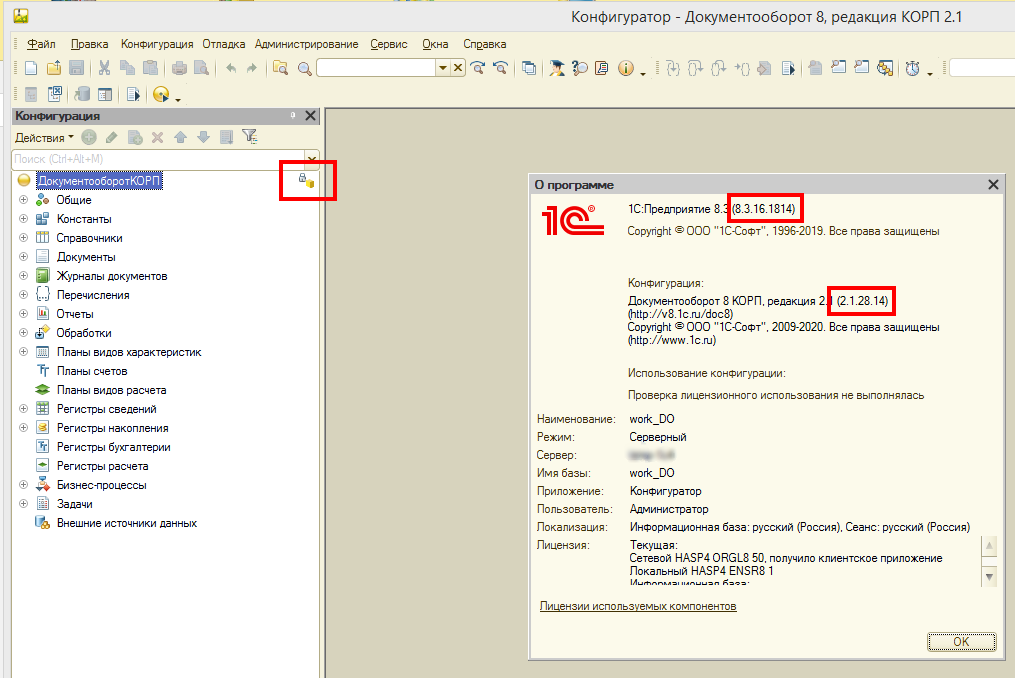
Task: Select the Внешние источники данных tree item
Action: tap(127, 523)
